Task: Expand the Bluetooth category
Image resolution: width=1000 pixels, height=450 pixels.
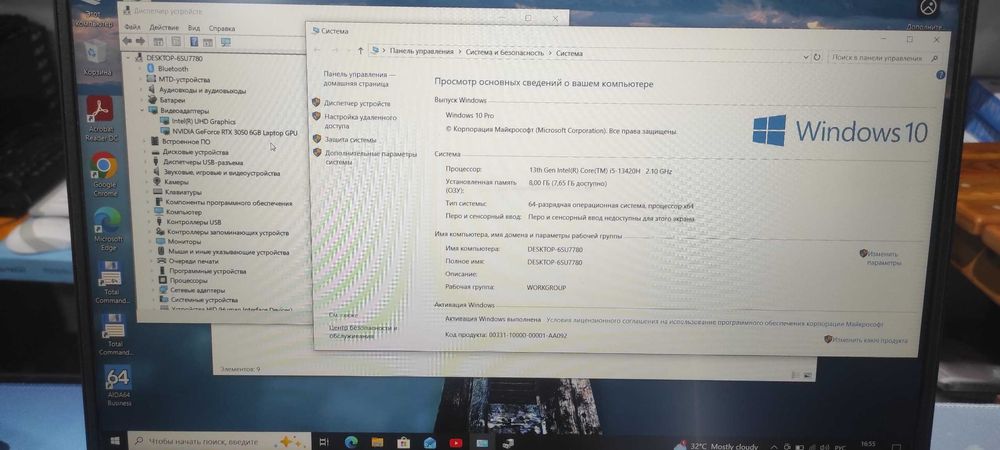Action: [142, 68]
